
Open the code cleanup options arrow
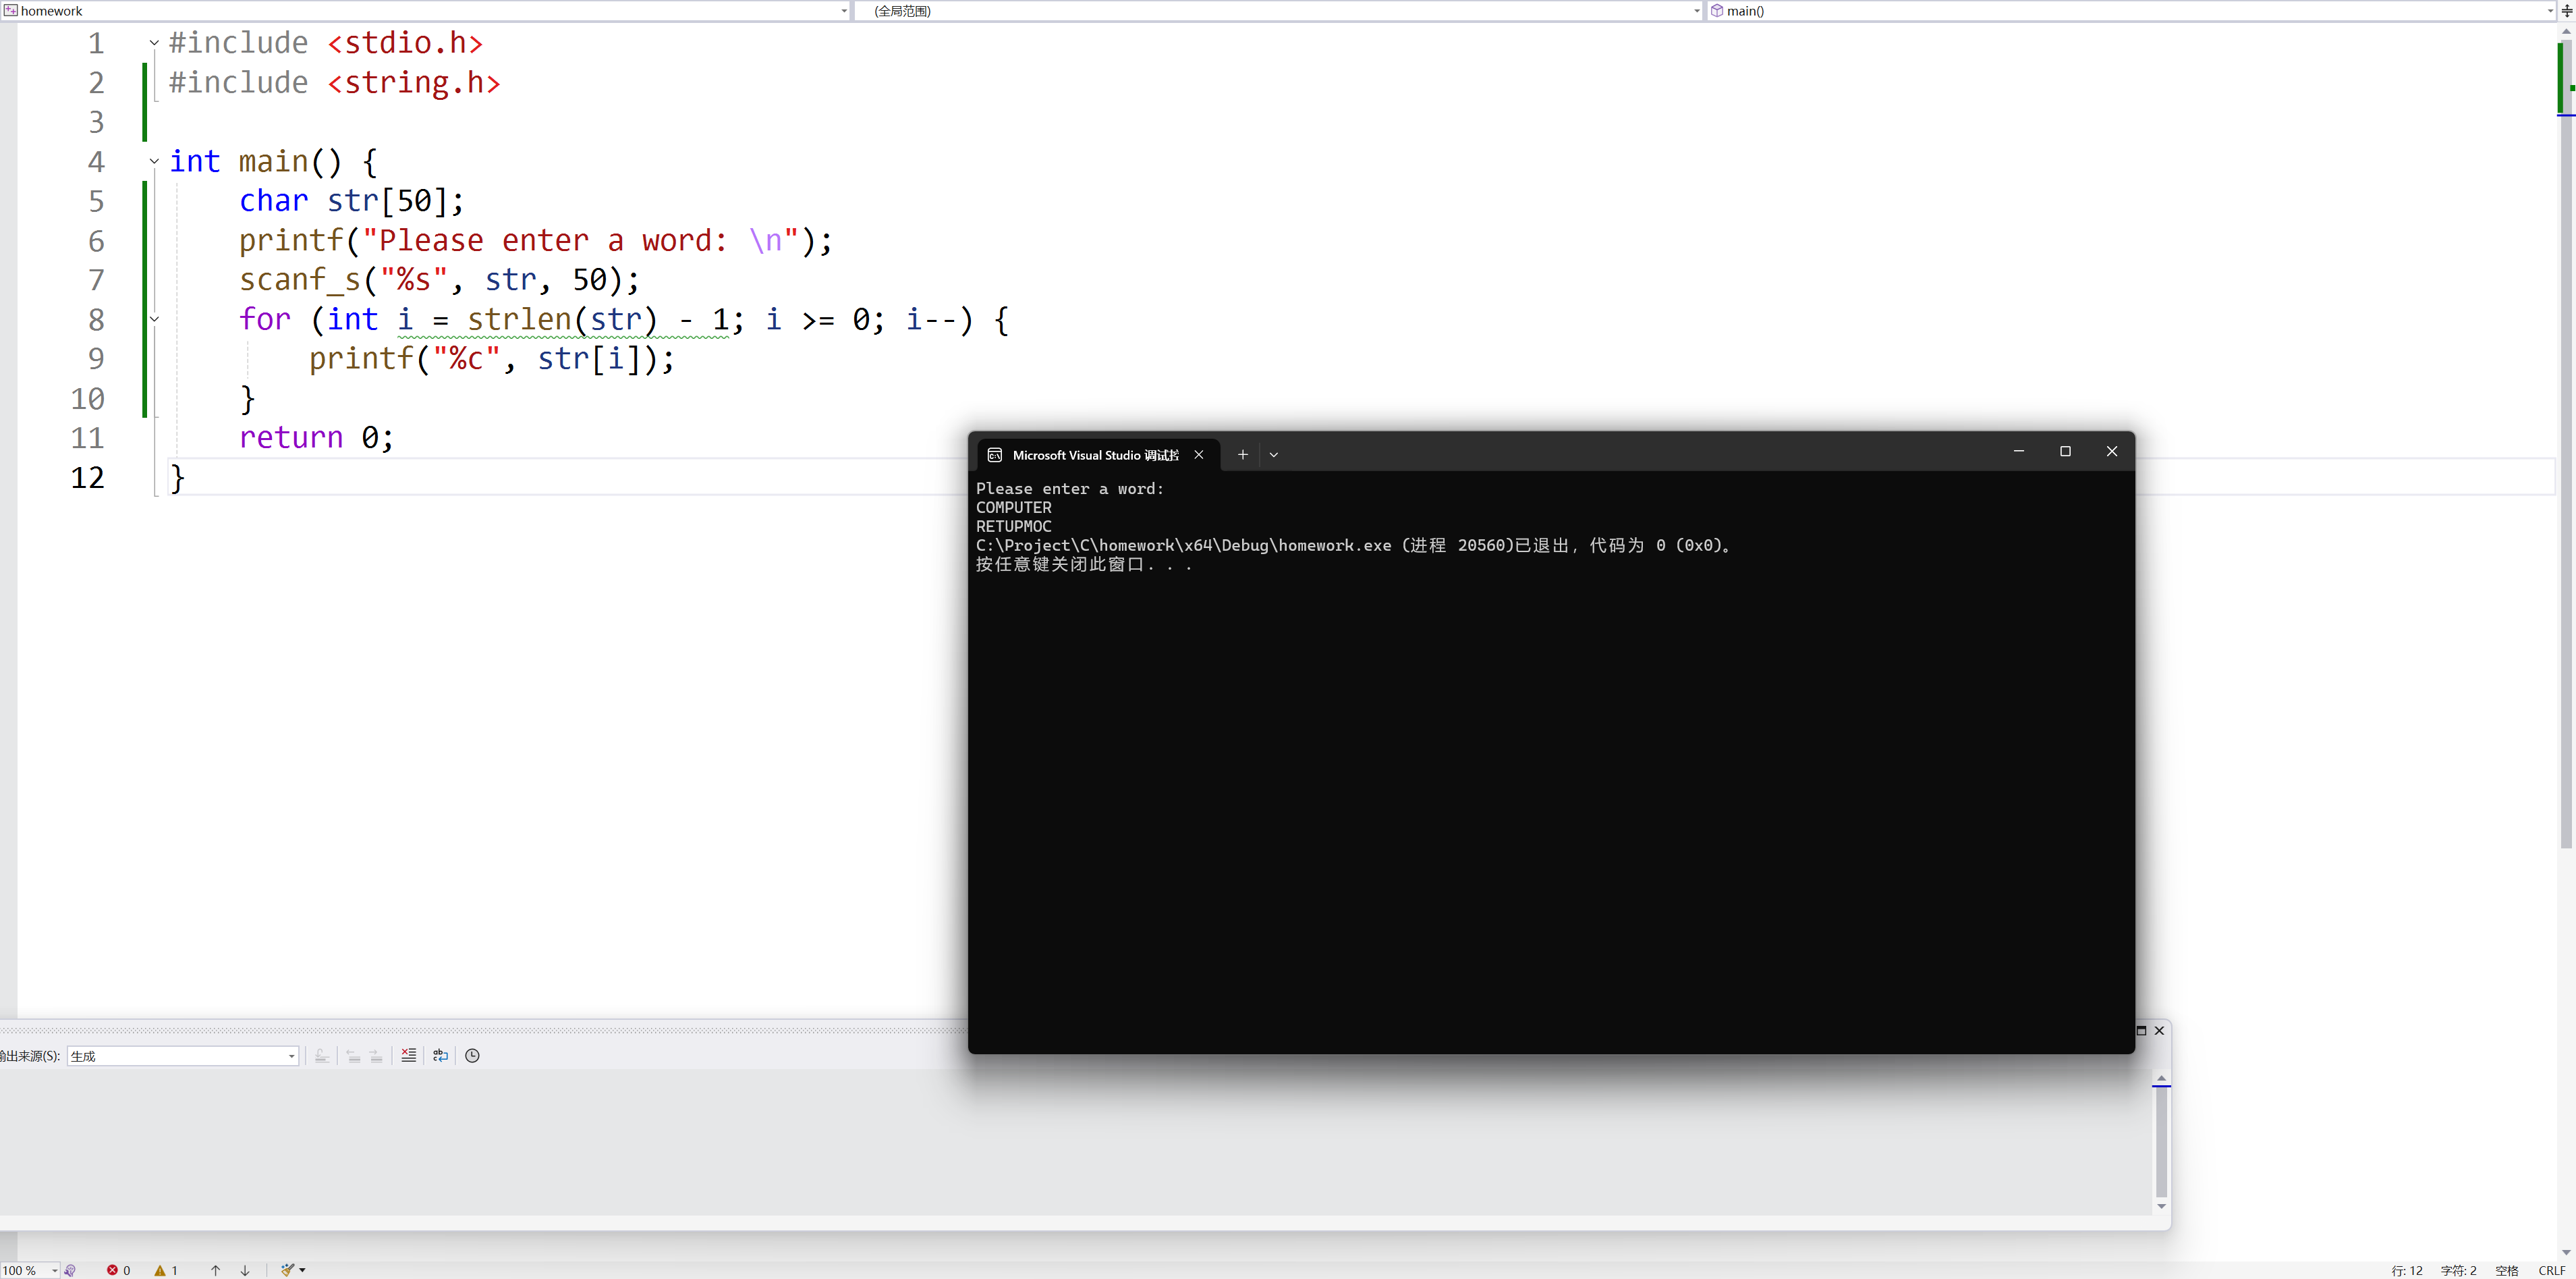coord(302,1270)
